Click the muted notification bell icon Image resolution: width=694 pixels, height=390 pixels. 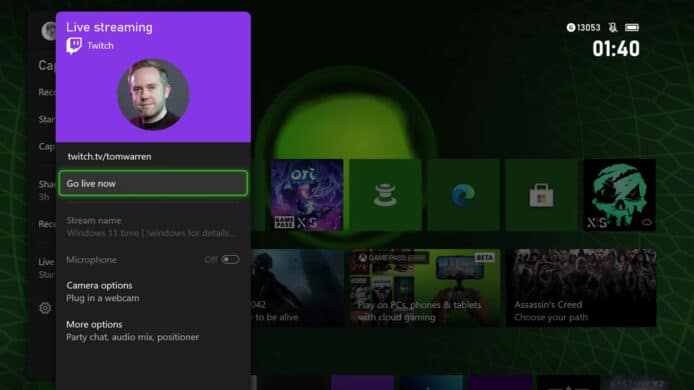click(613, 27)
